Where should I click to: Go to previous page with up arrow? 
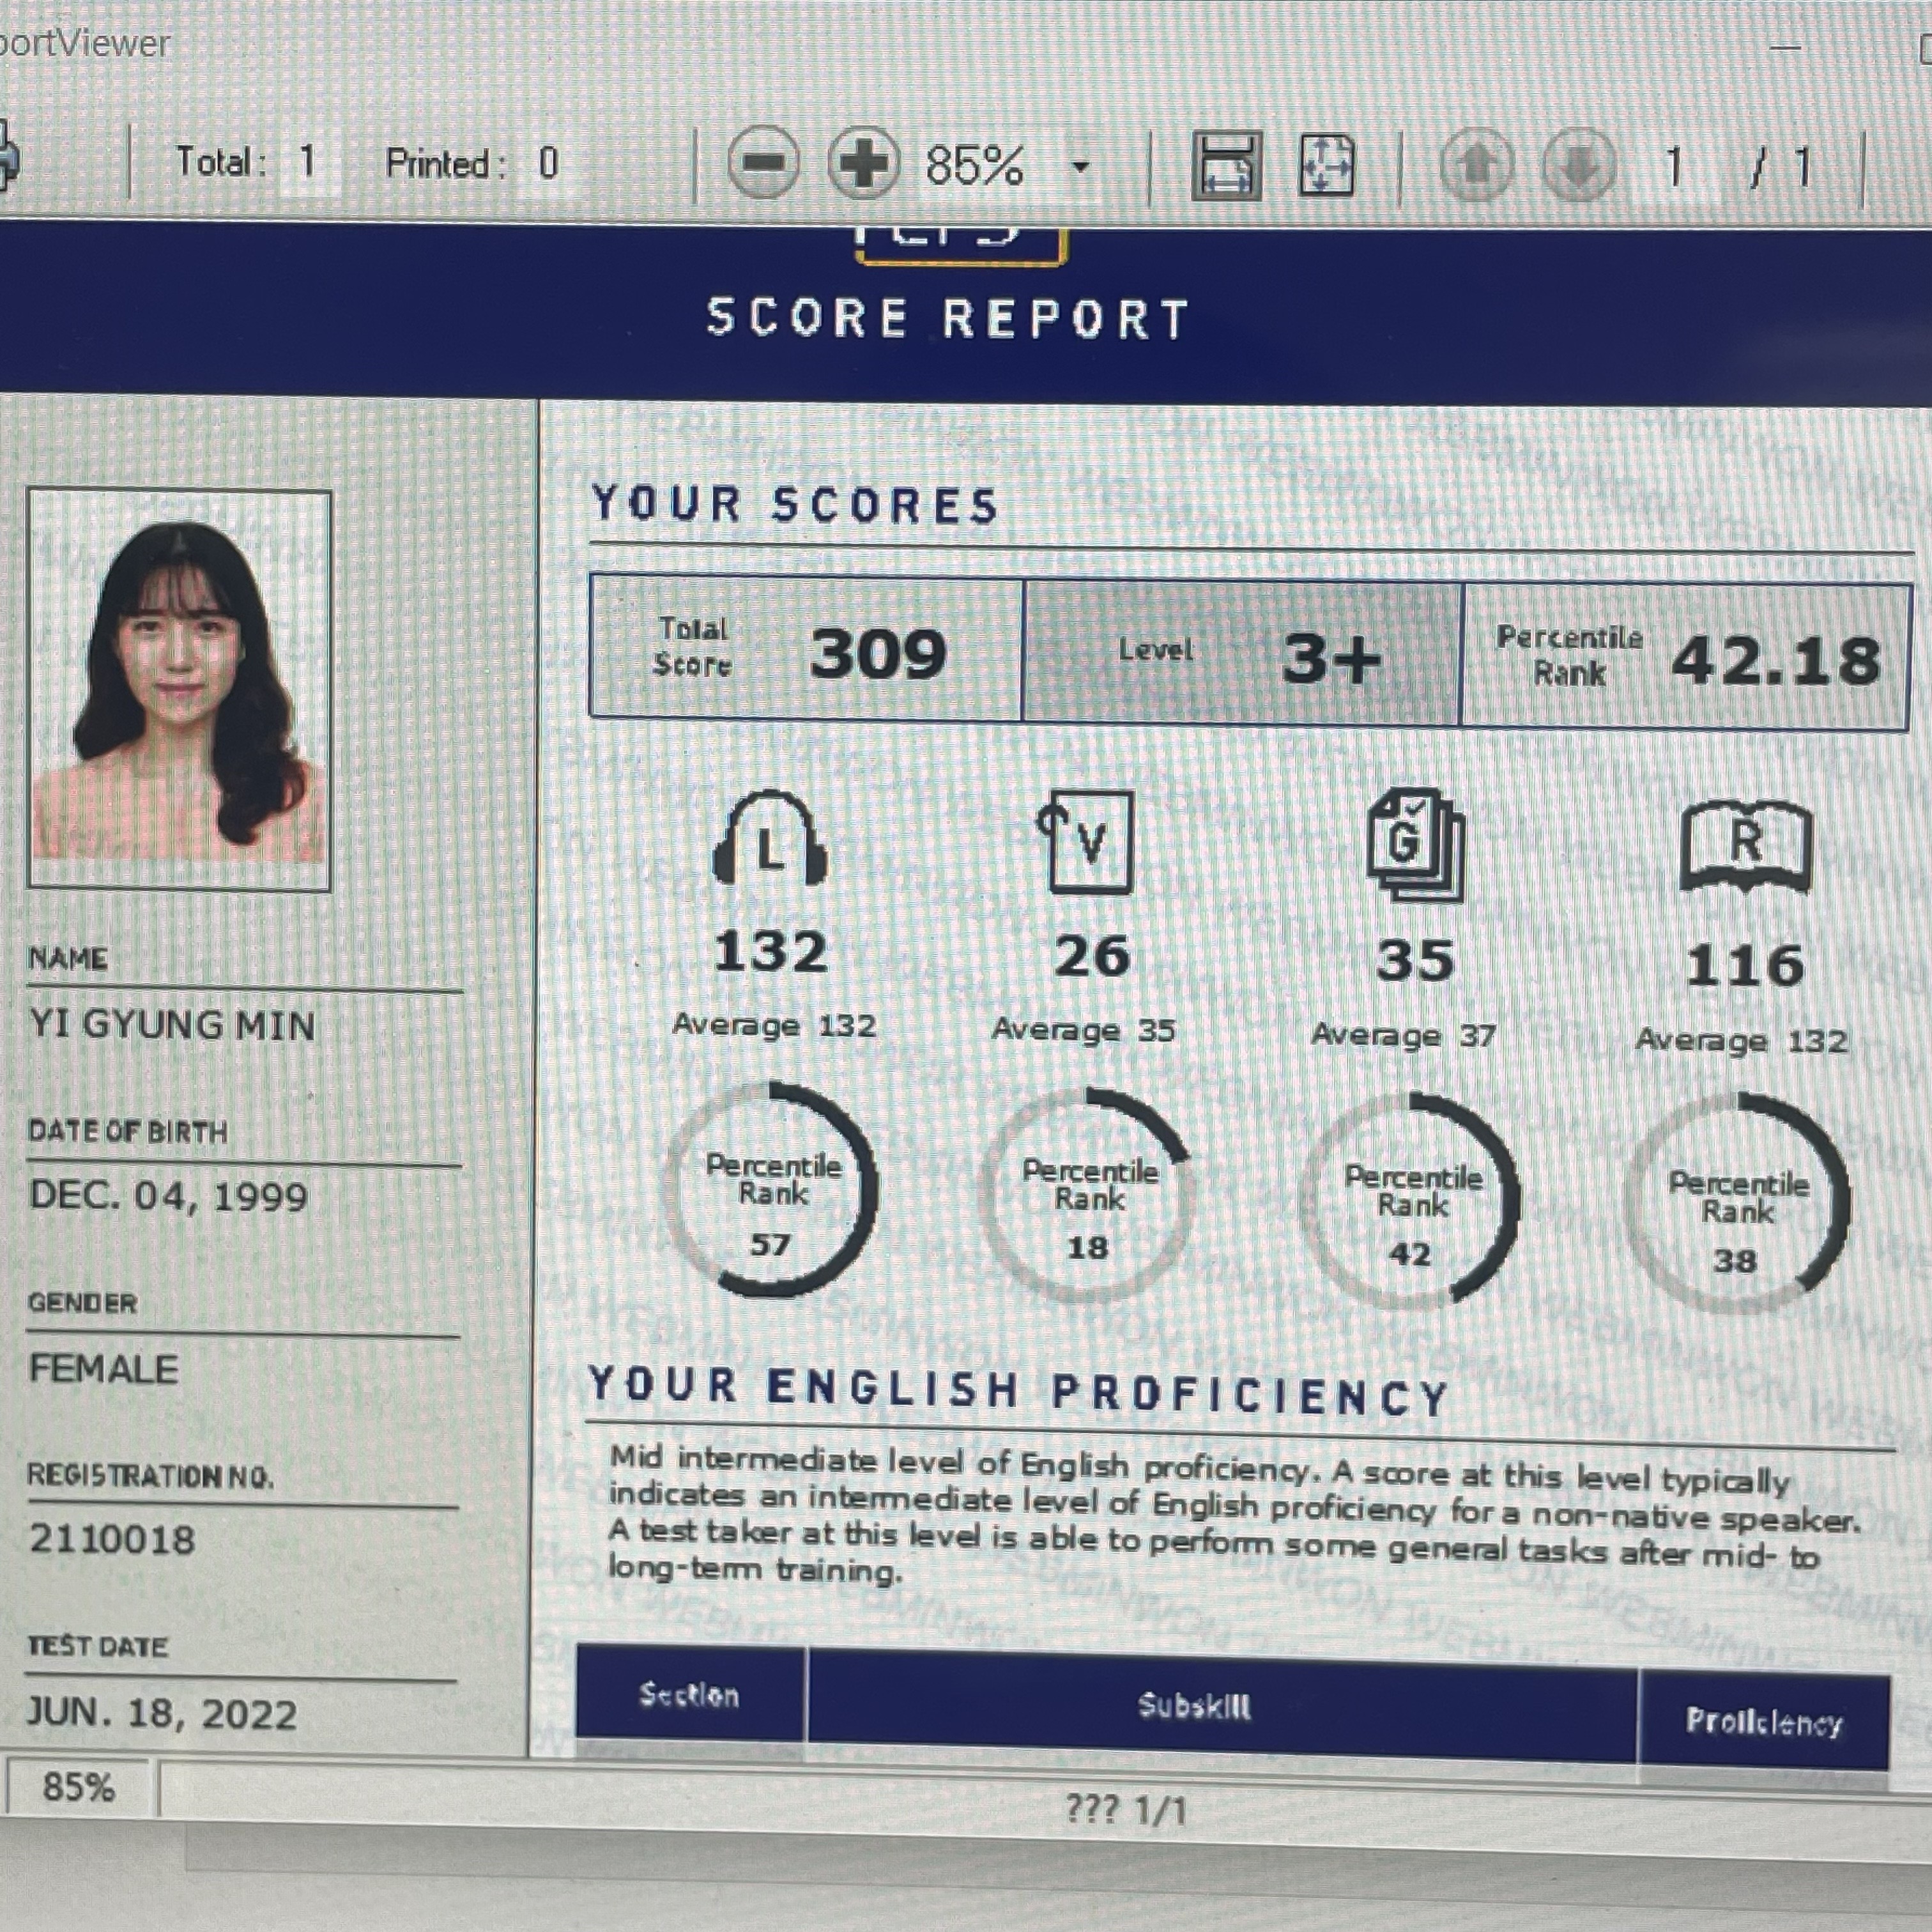[1477, 165]
